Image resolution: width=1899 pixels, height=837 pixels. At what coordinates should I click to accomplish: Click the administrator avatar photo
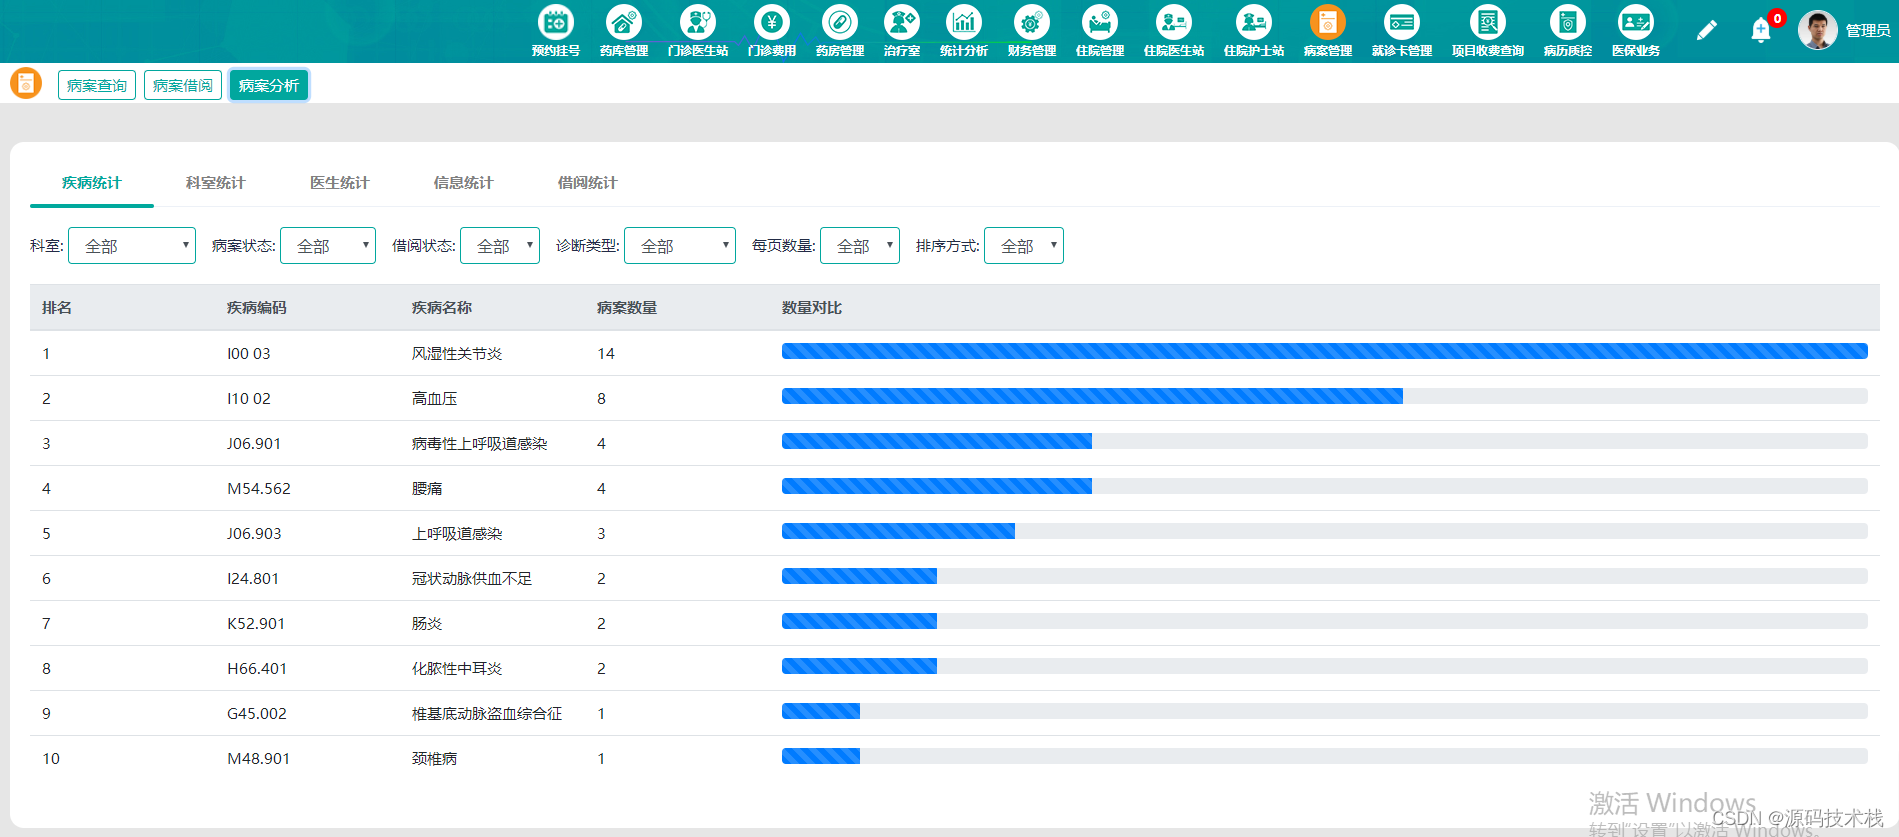coord(1817,30)
